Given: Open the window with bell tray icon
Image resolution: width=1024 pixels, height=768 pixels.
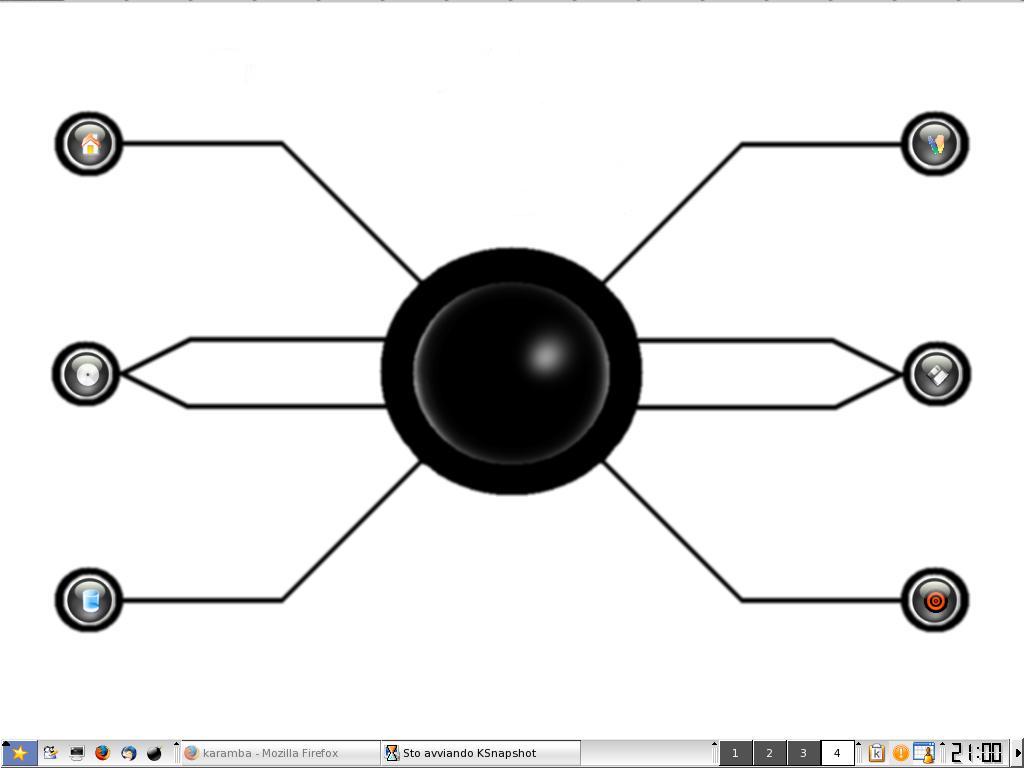Looking at the screenshot, I should tap(924, 753).
